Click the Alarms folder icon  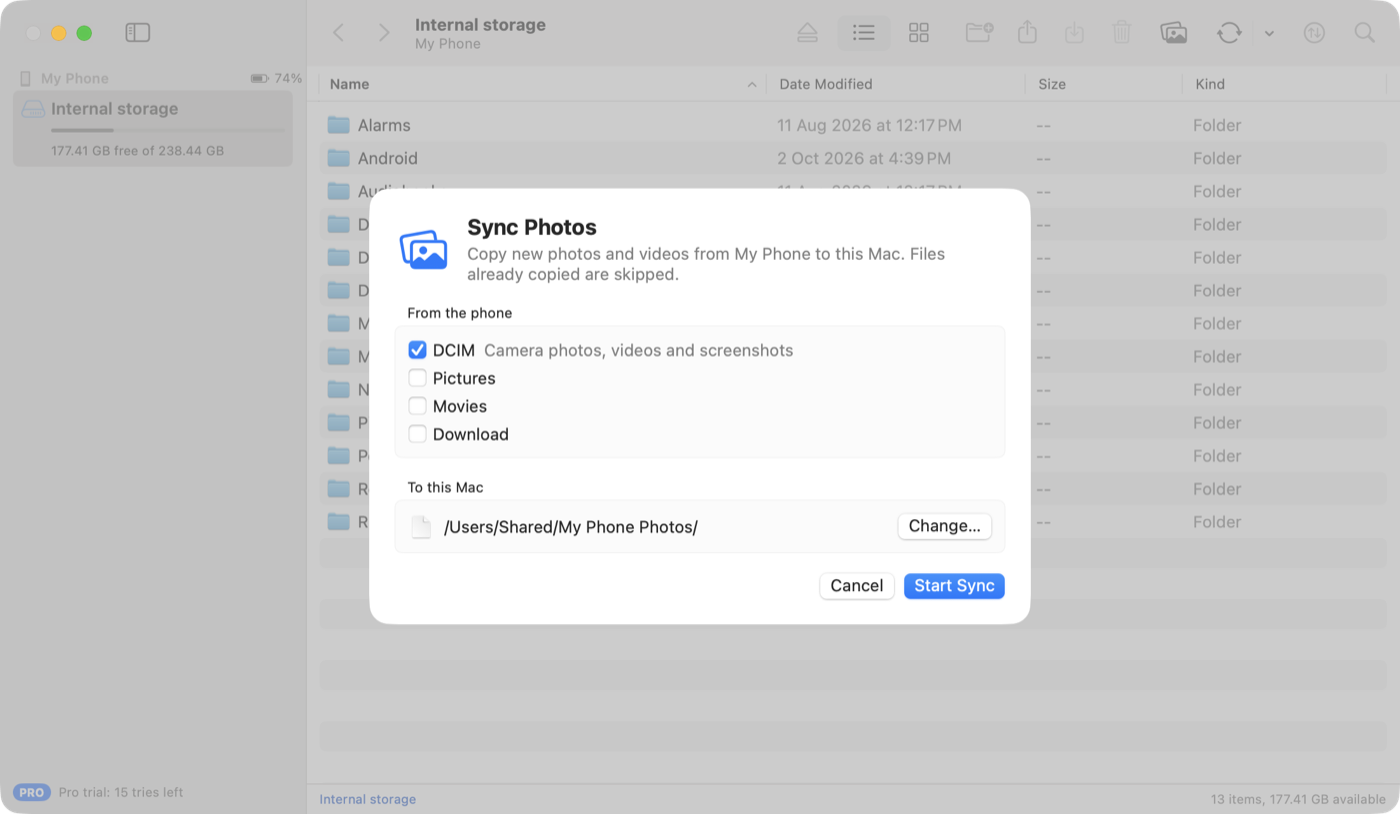click(339, 125)
